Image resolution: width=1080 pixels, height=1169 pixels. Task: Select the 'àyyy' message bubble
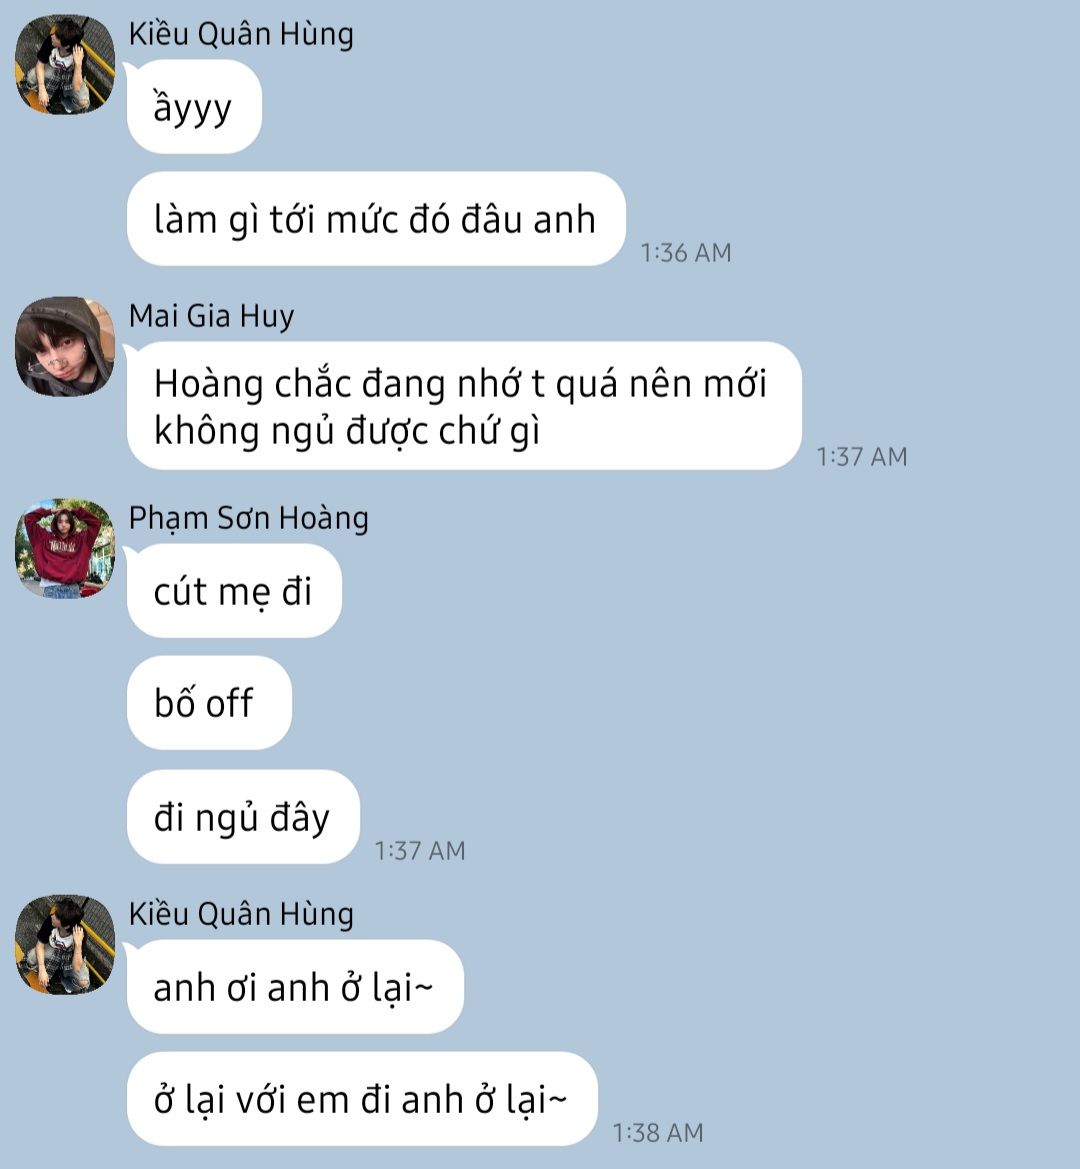[x=194, y=107]
